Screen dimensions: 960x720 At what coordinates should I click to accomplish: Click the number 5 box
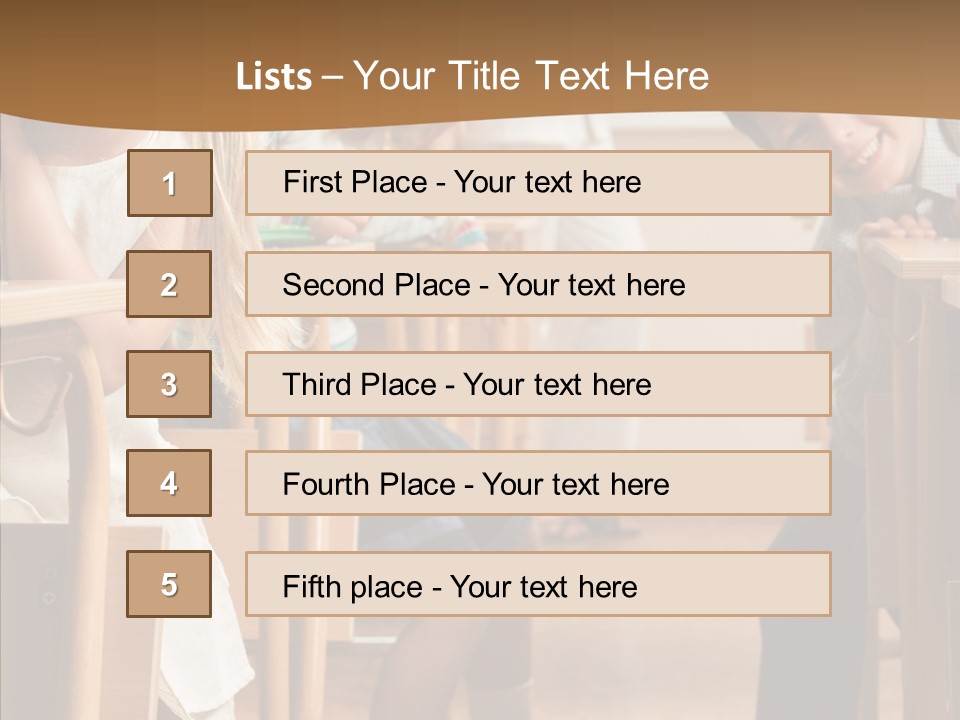coord(169,584)
